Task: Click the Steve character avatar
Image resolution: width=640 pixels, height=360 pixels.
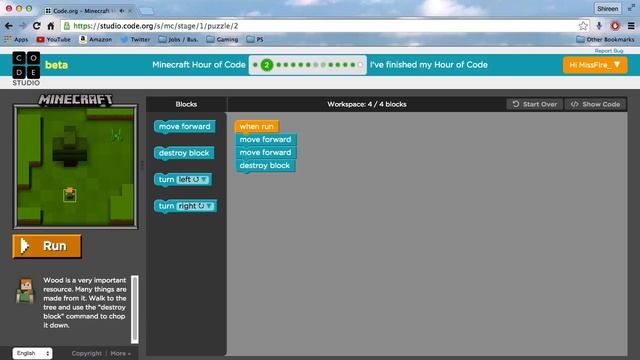Action: tap(26, 290)
